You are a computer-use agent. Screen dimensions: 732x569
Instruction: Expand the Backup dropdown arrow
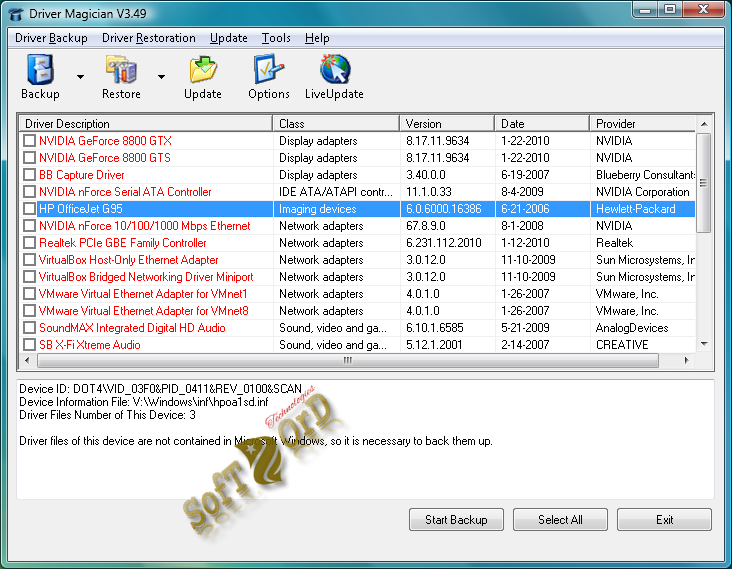80,77
